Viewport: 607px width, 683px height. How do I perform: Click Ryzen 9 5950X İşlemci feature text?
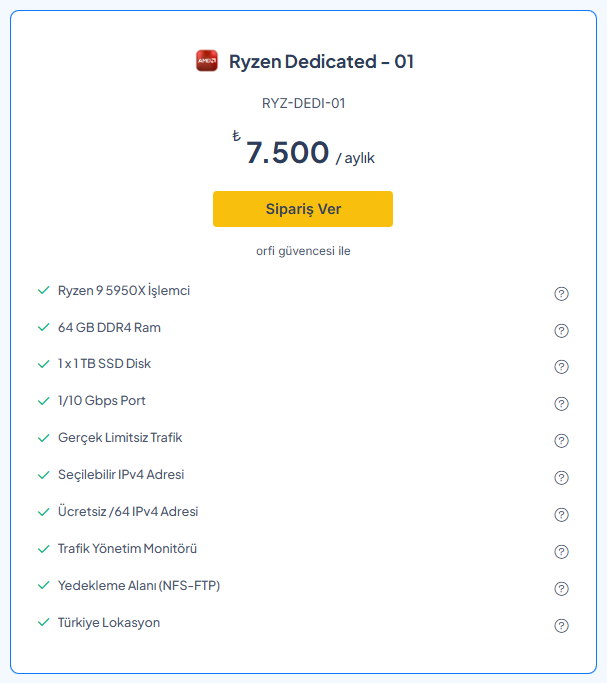(x=124, y=291)
